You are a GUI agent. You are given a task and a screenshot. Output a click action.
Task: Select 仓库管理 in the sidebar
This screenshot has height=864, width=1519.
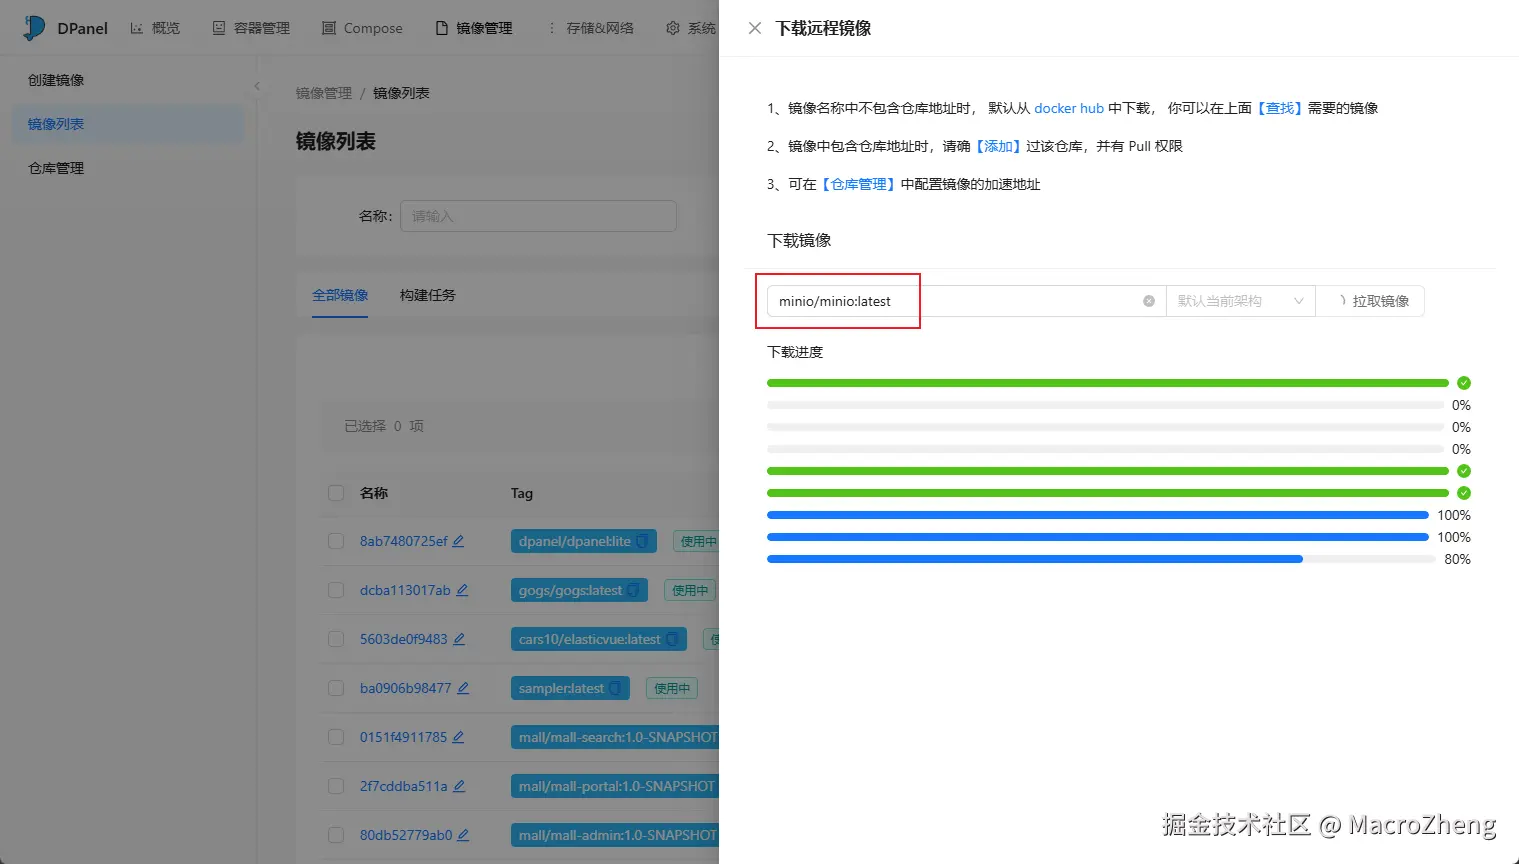128,168
